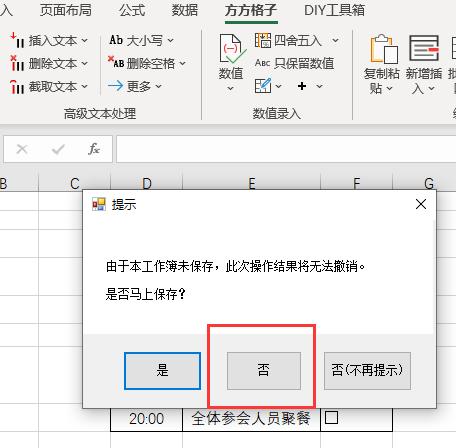Open the 大小写 dropdown arrow
Screen dimensions: 456x448
coord(170,41)
